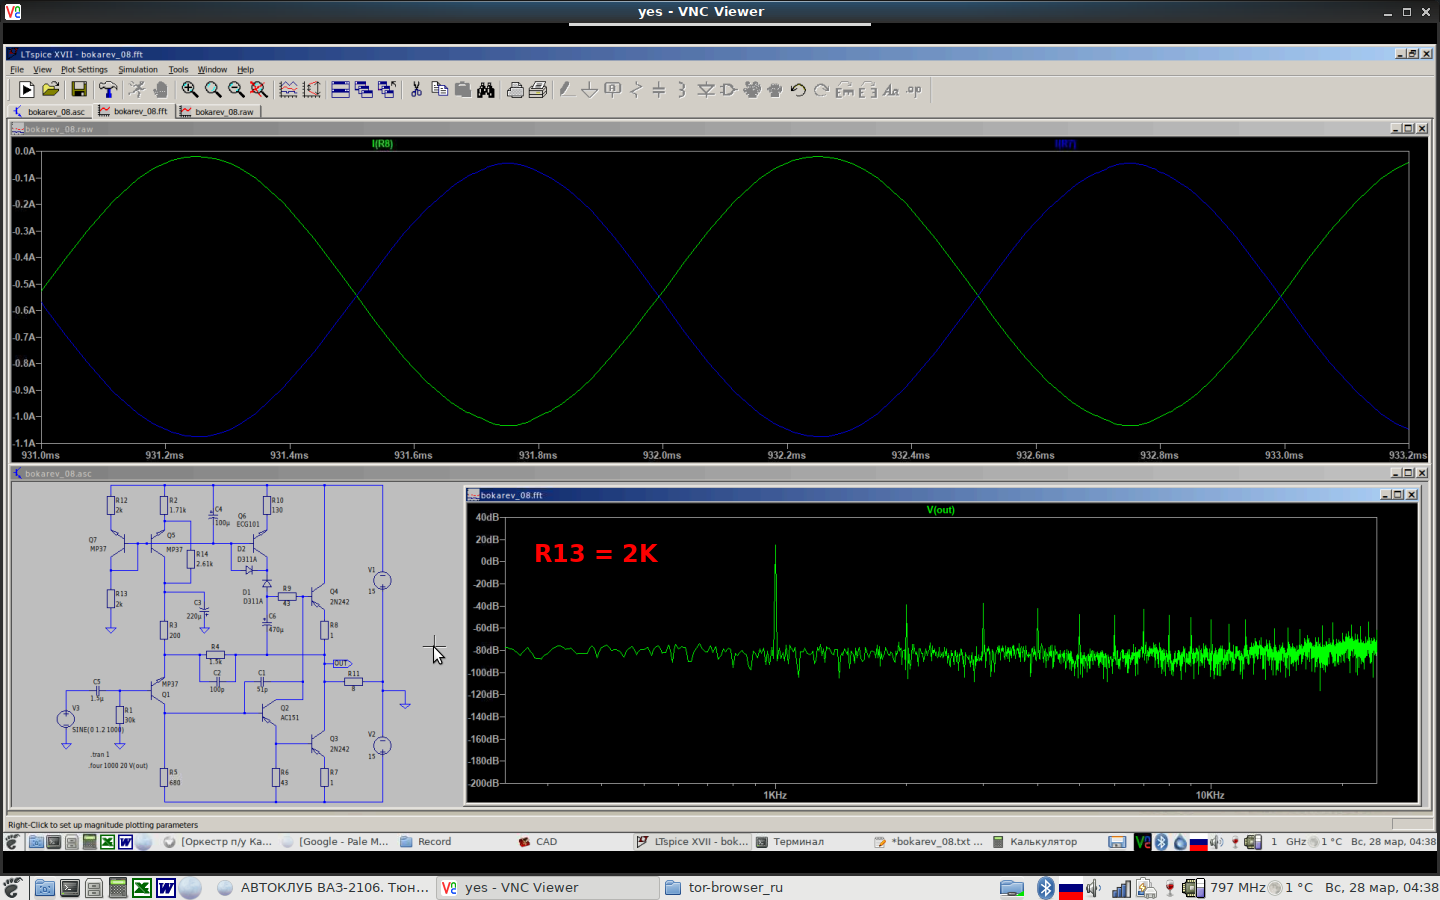Click Zoom to fit icon with red cross
Image resolution: width=1440 pixels, height=900 pixels.
pos(259,90)
